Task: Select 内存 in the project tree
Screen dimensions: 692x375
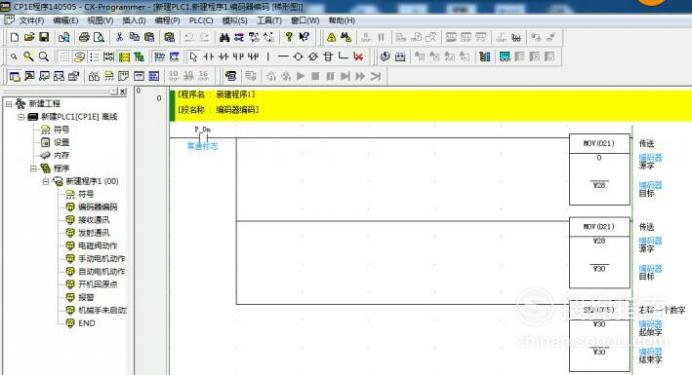Action: 61,155
